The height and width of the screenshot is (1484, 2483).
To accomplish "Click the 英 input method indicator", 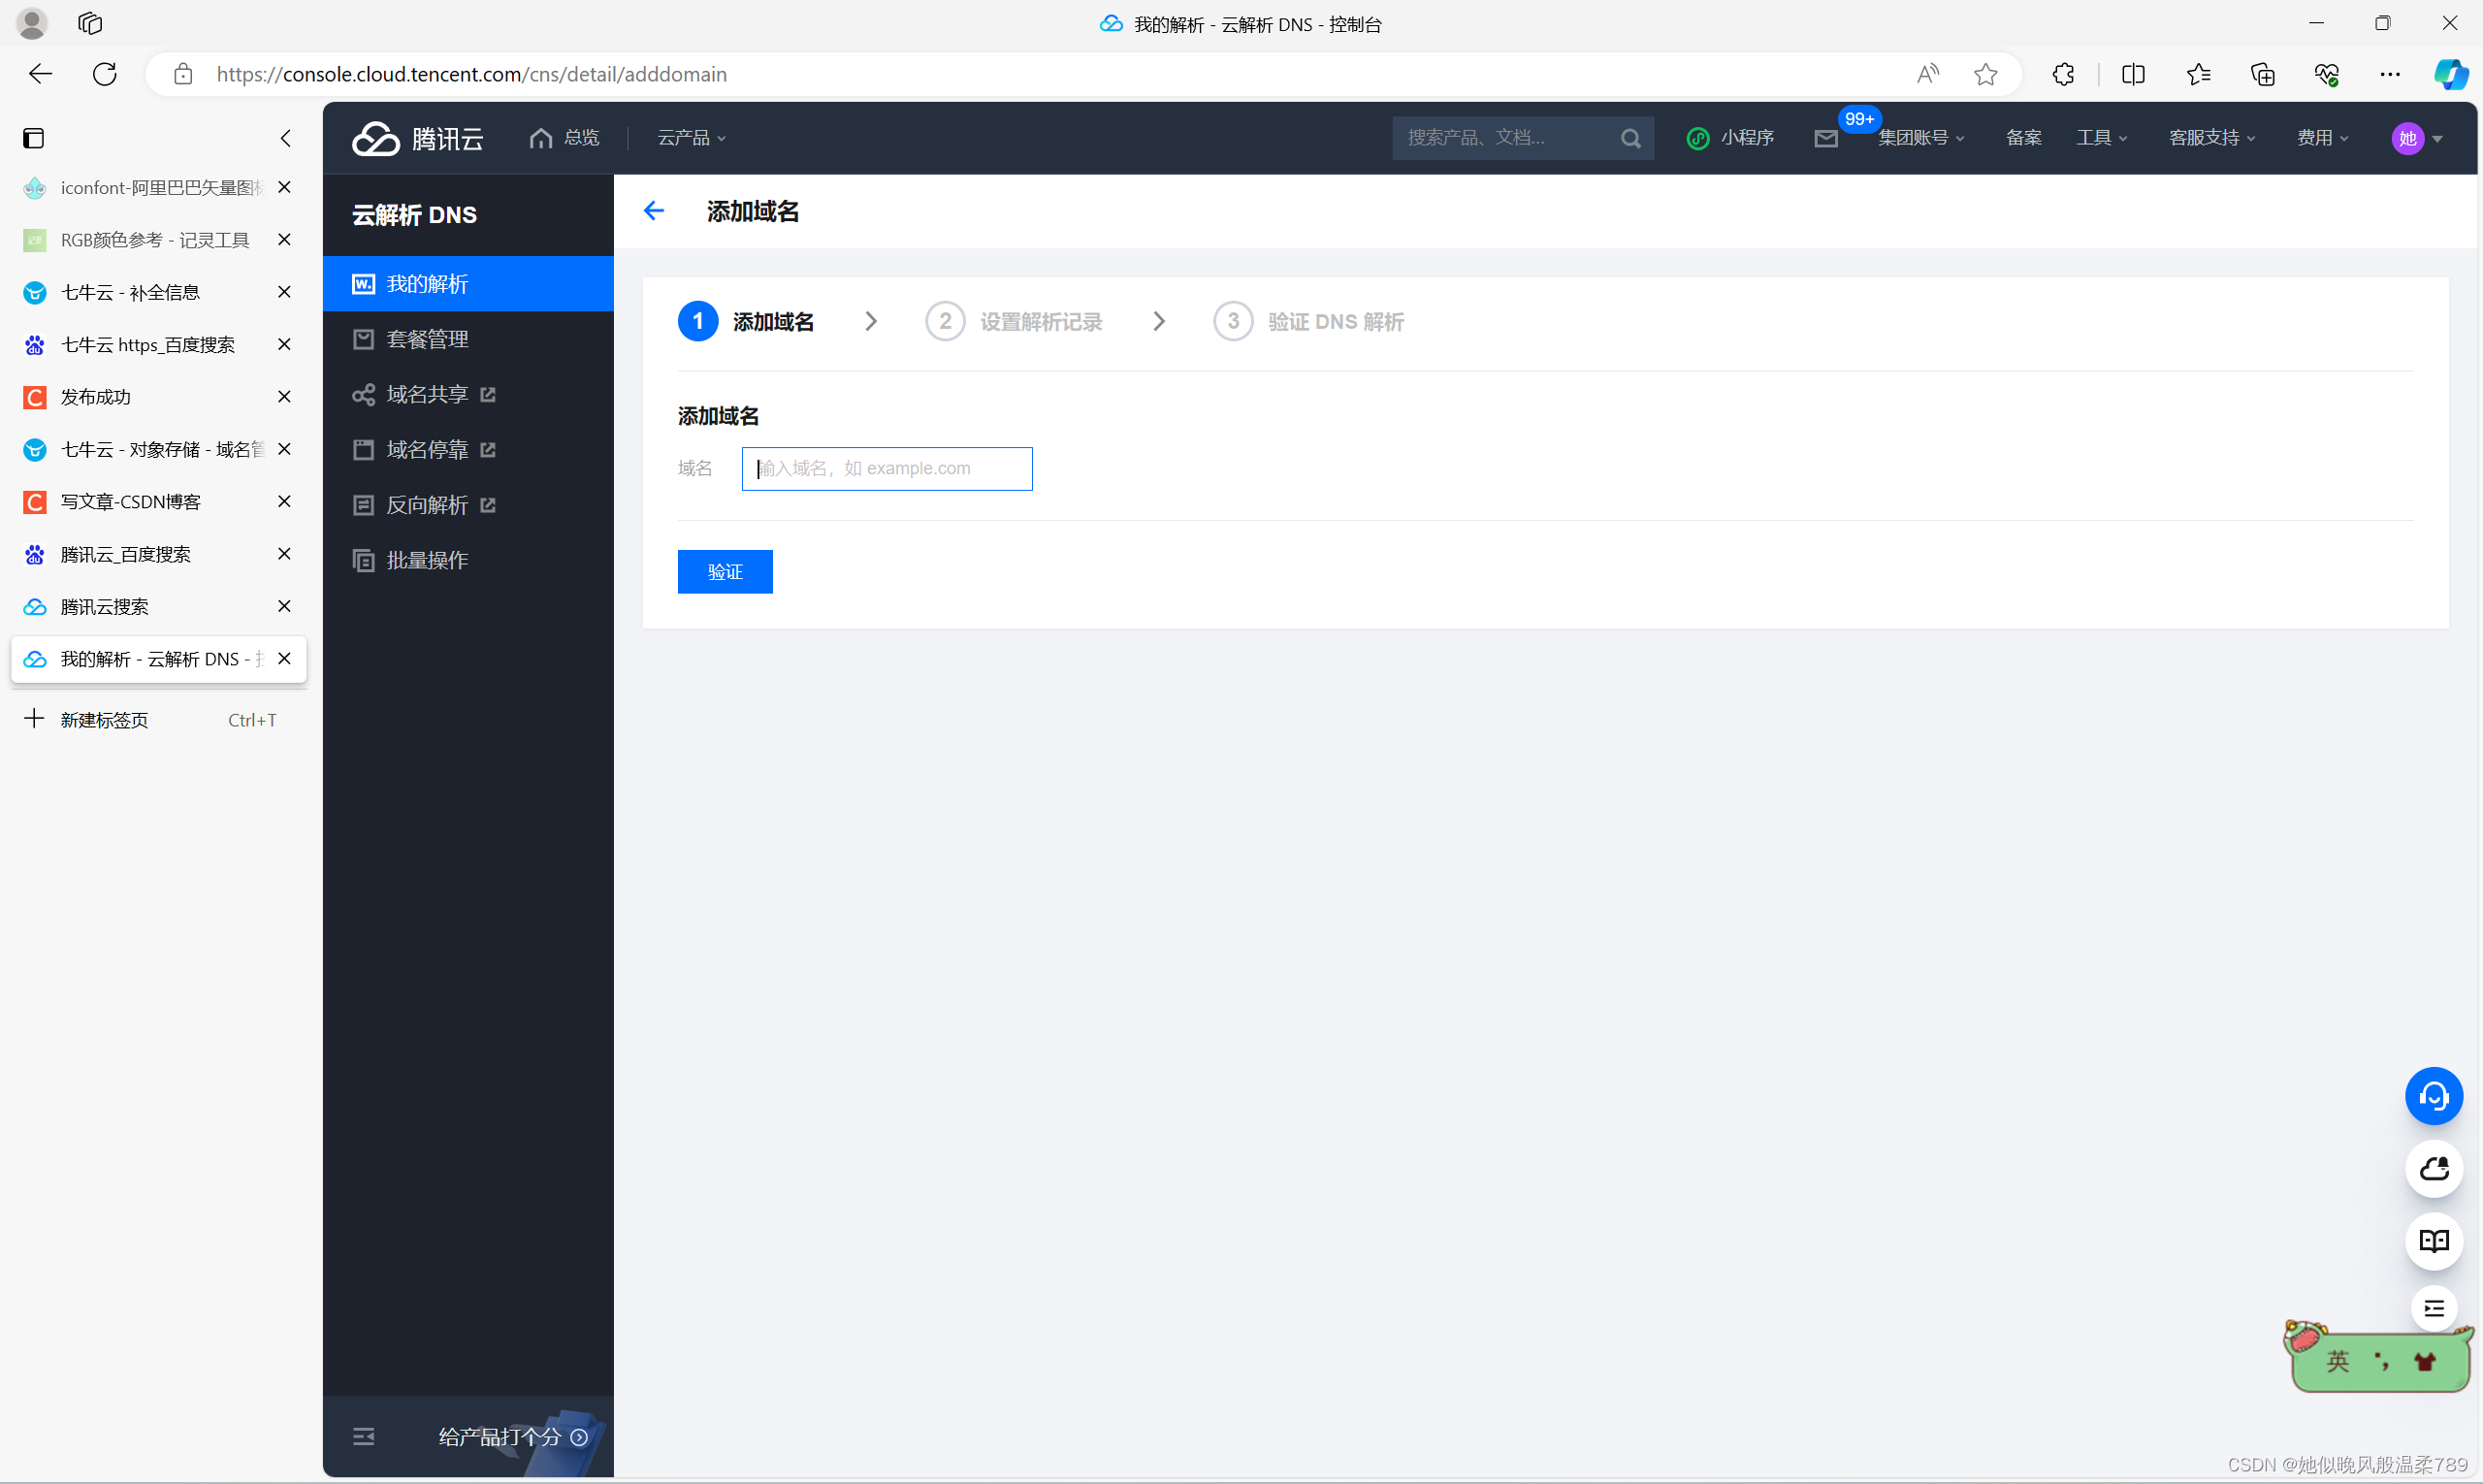I will pos(2338,1361).
